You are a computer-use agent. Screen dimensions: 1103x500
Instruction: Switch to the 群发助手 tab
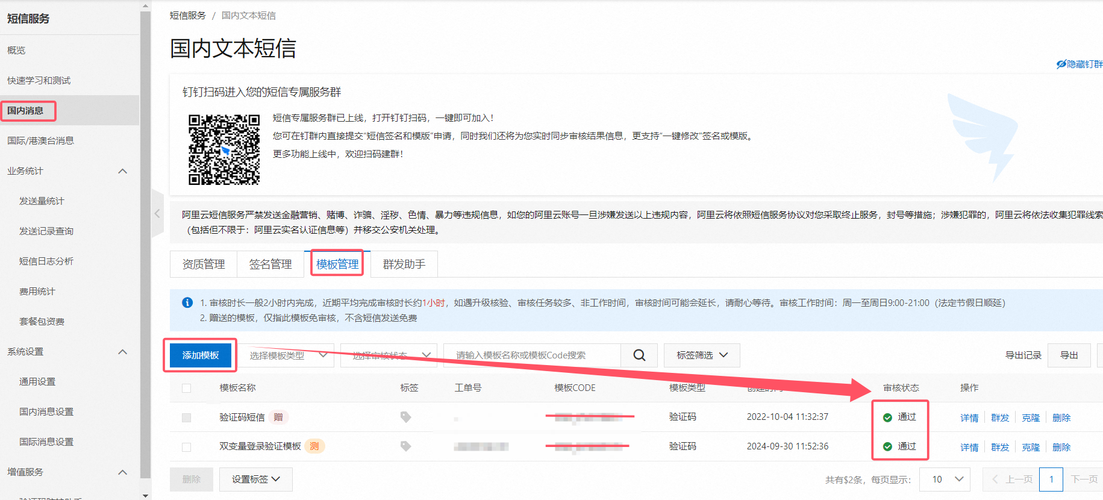tap(404, 264)
